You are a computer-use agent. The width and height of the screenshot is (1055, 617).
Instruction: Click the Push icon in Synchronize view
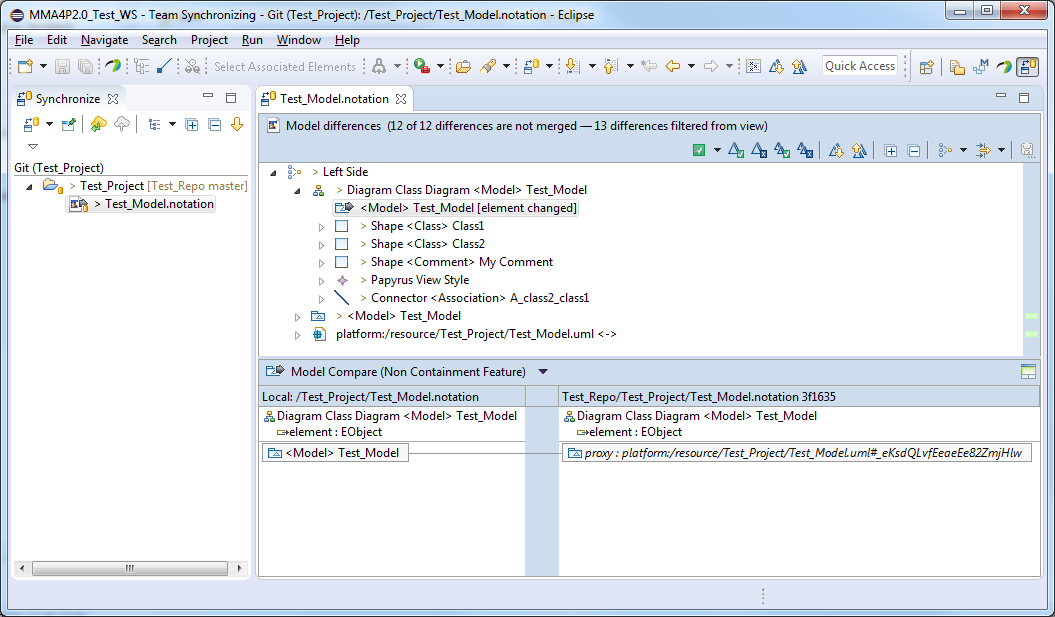point(122,124)
